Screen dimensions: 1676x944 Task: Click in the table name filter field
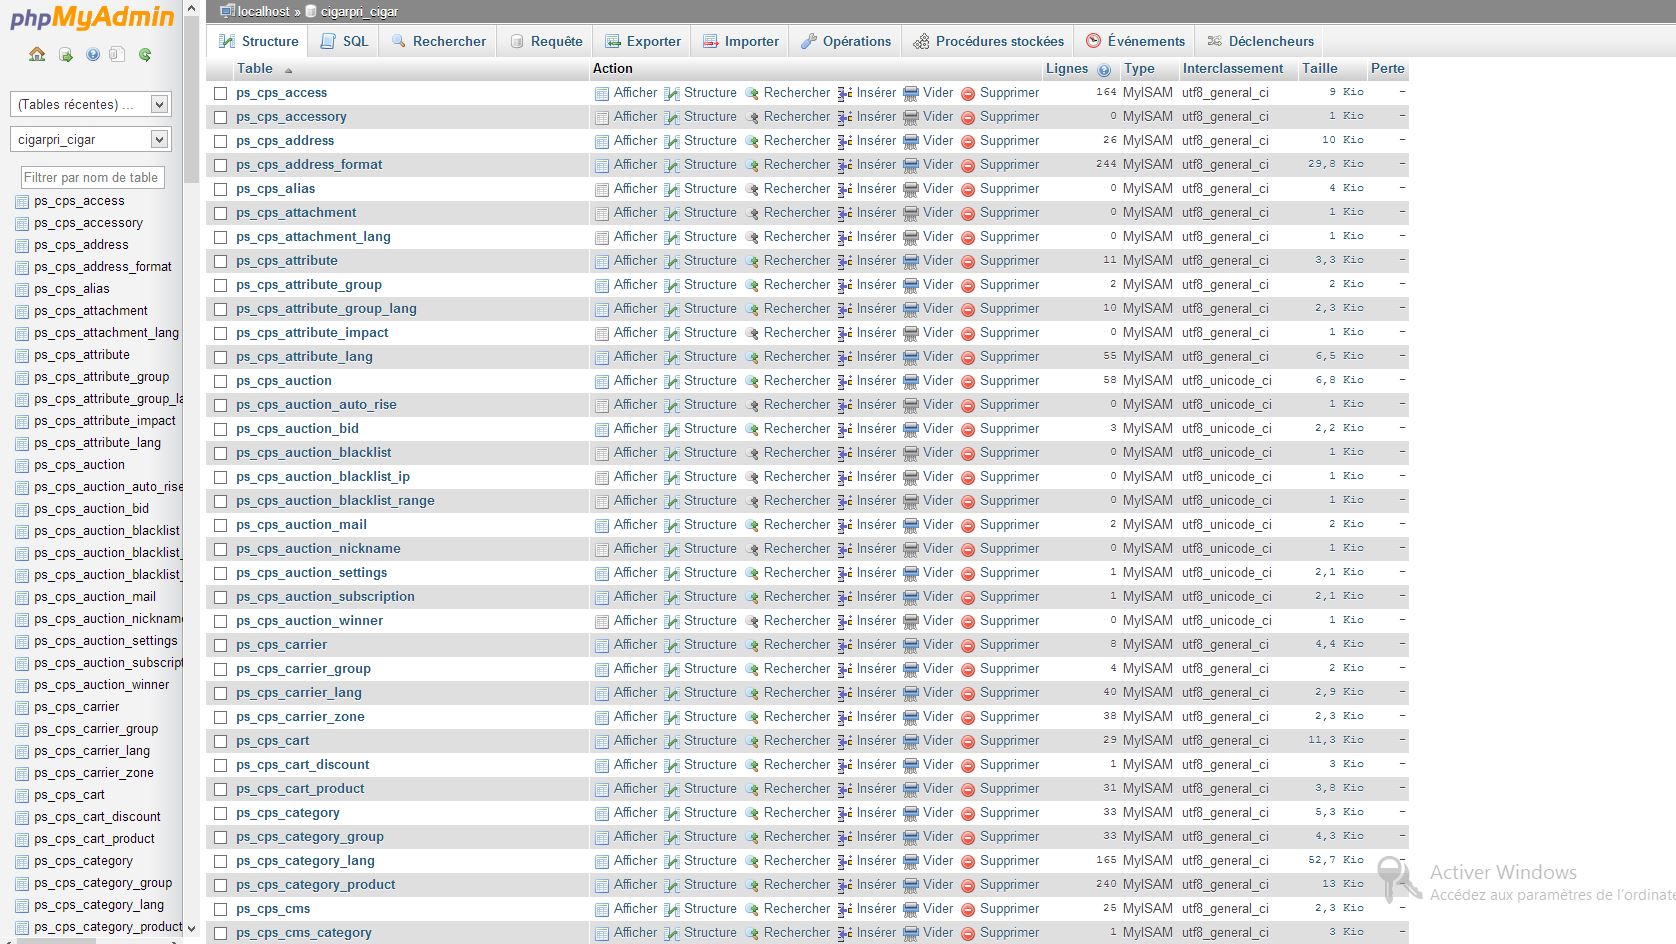pos(92,177)
